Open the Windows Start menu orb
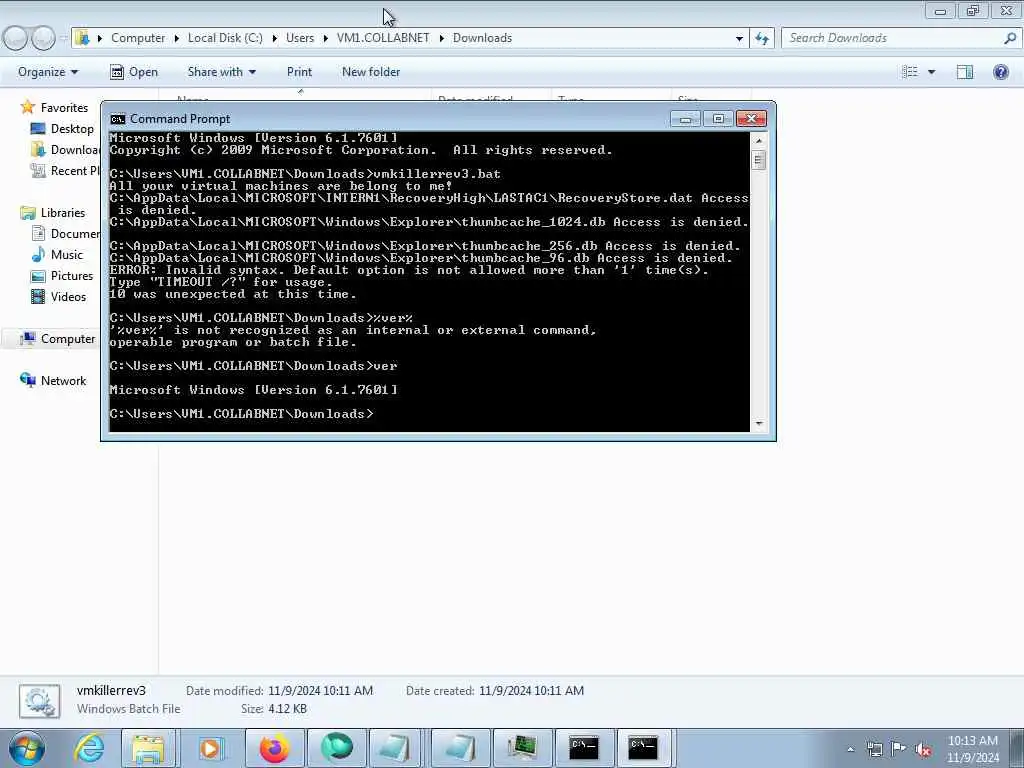 (27, 748)
